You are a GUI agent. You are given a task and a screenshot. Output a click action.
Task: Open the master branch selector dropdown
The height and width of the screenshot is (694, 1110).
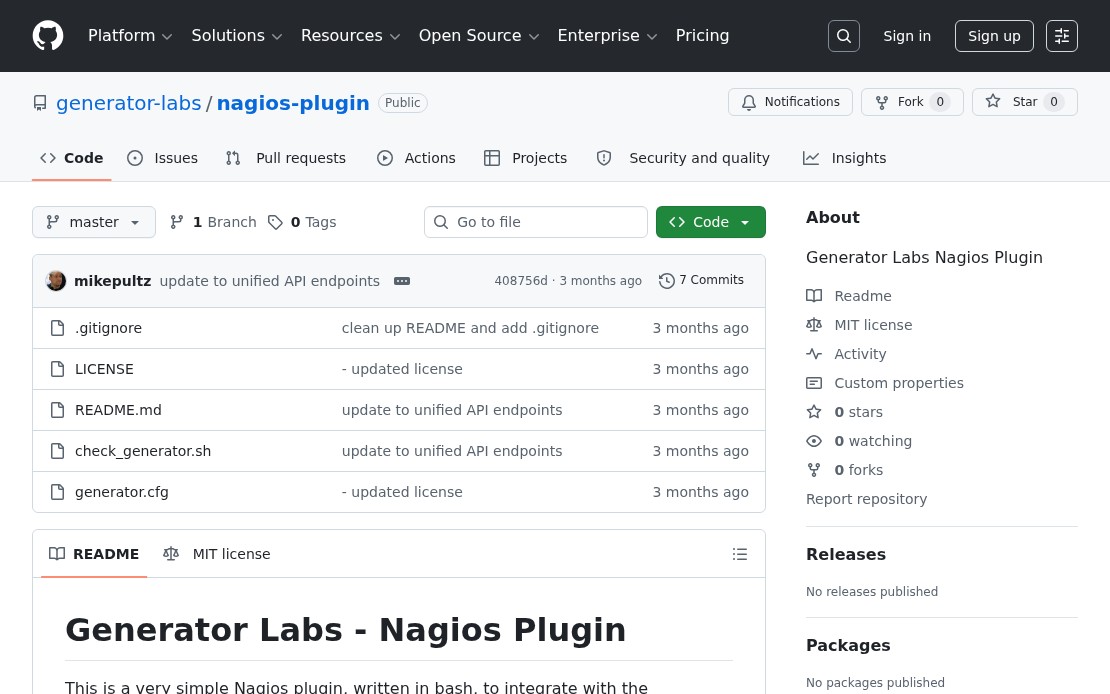tap(93, 222)
